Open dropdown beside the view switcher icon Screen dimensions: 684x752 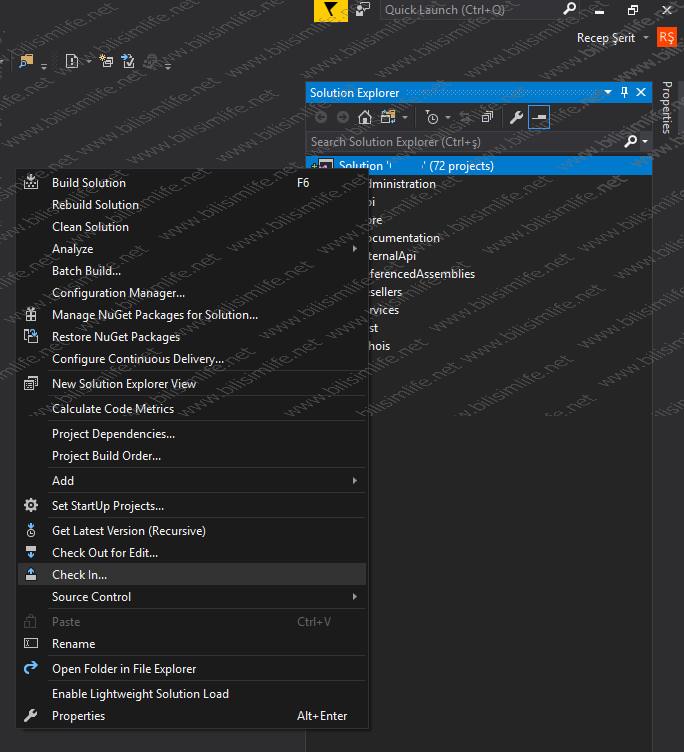click(x=405, y=118)
